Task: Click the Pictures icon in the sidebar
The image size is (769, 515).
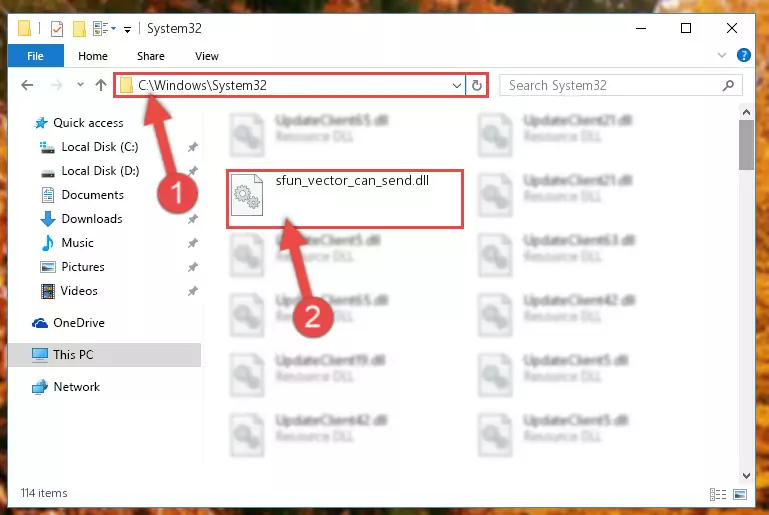Action: tap(48, 267)
